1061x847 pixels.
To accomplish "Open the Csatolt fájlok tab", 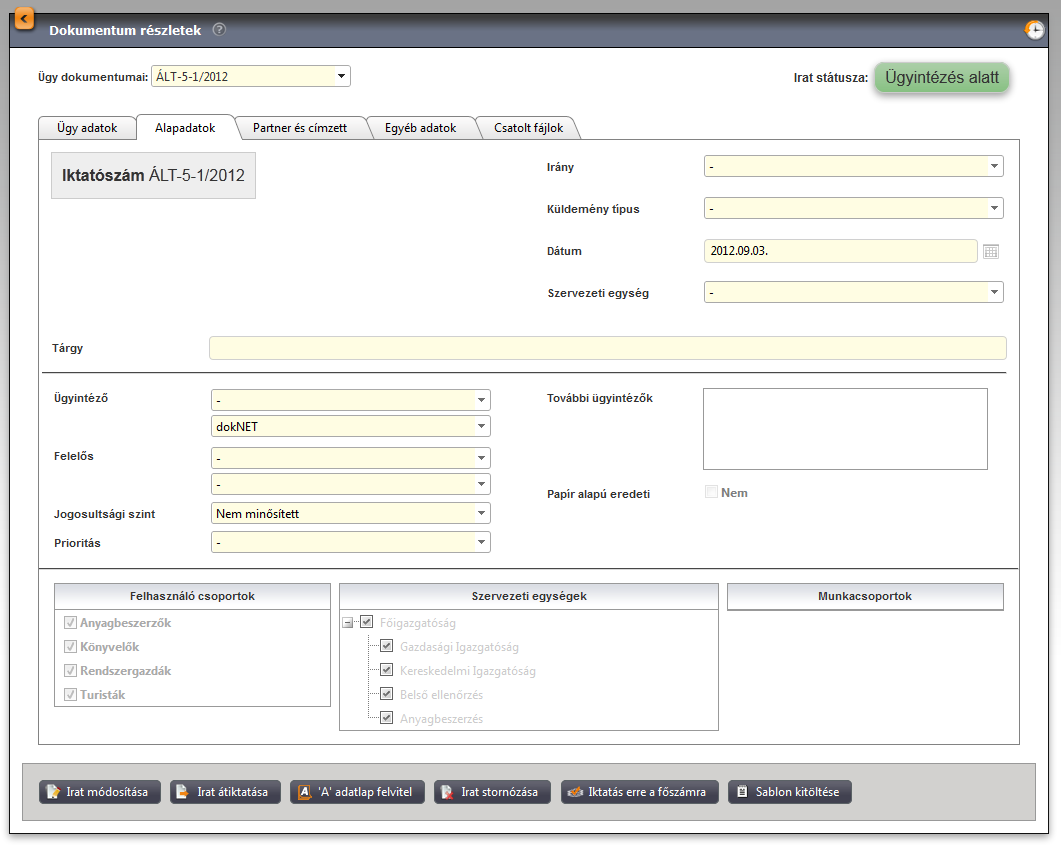I will click(x=528, y=128).
